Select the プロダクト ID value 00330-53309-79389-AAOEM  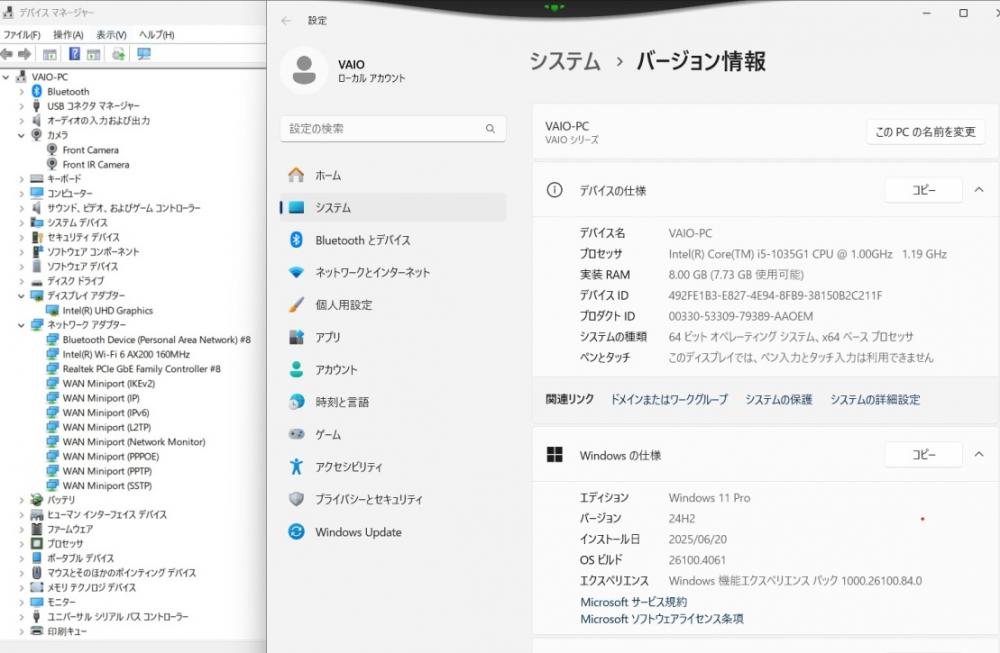[x=740, y=316]
